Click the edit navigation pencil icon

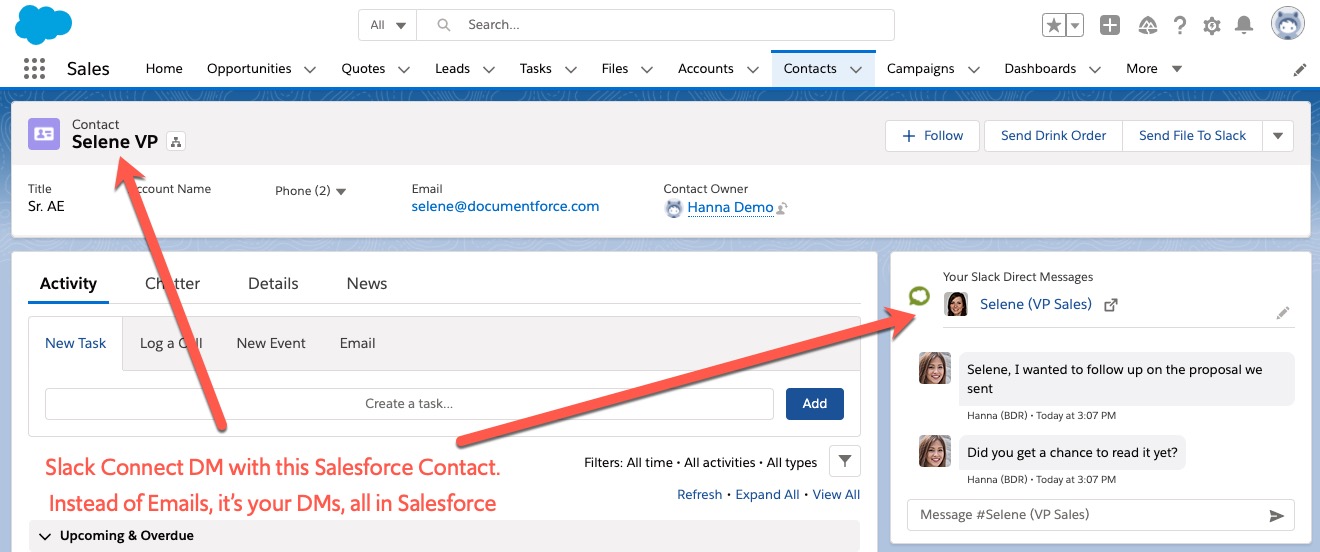pos(1300,70)
